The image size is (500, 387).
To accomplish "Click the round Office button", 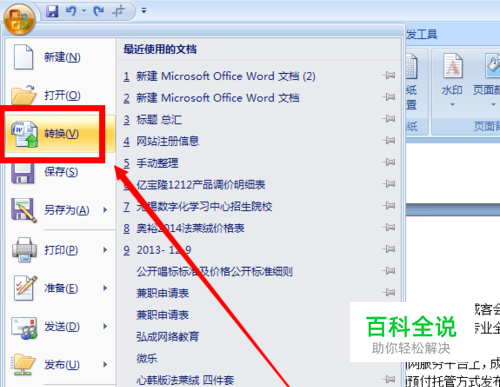I will pos(19,19).
